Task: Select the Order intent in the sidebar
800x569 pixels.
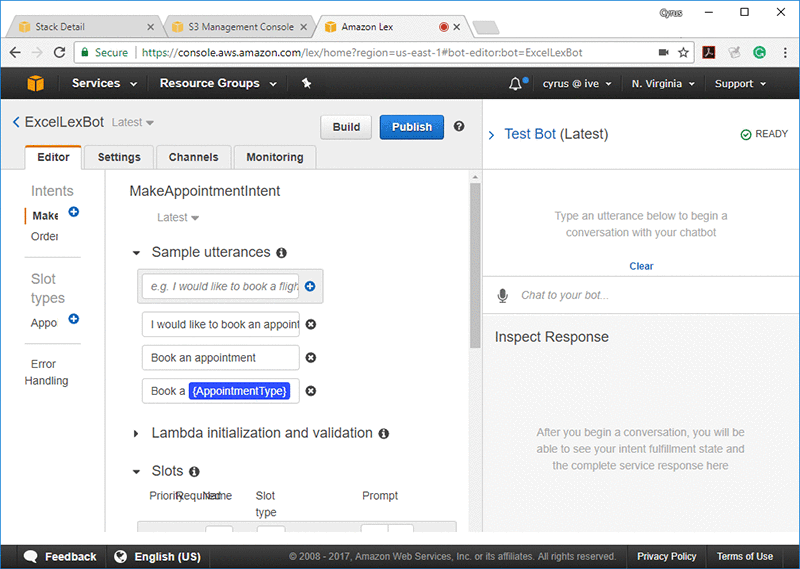Action: tap(44, 236)
